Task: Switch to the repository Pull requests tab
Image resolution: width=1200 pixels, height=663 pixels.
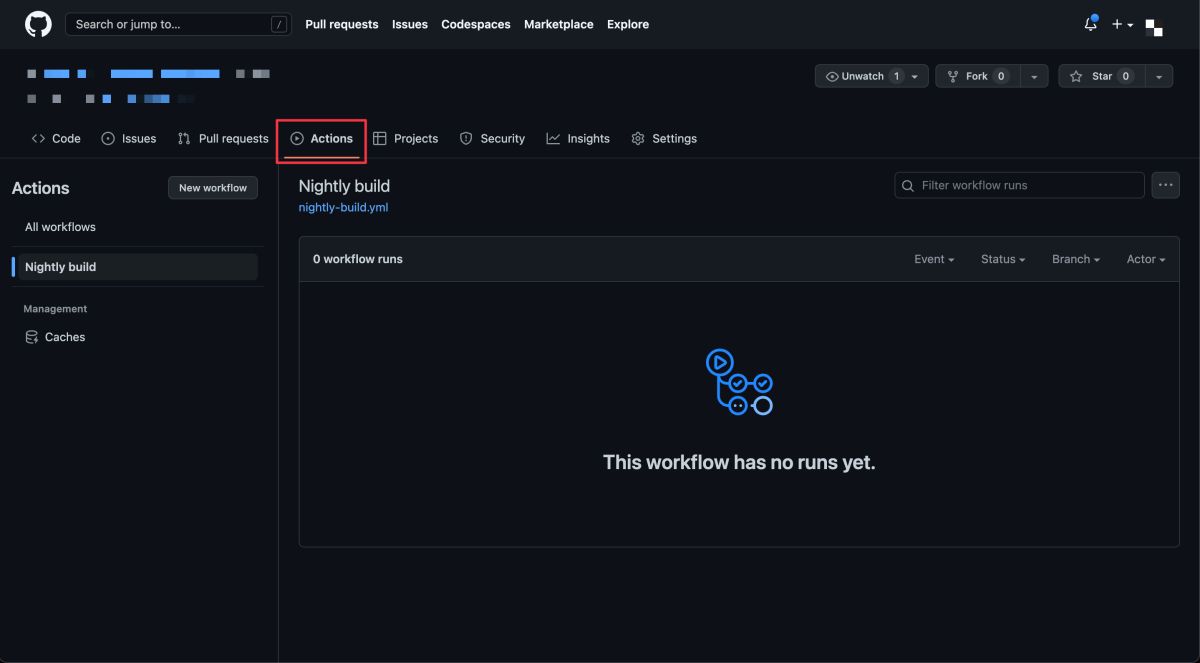Action: point(223,139)
